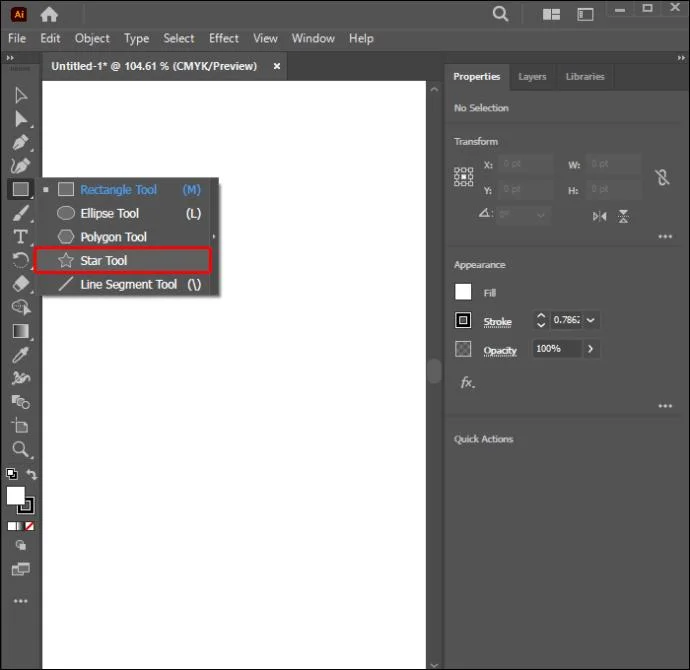Select the Shape Builder tool
The height and width of the screenshot is (670, 690).
pos(20,307)
